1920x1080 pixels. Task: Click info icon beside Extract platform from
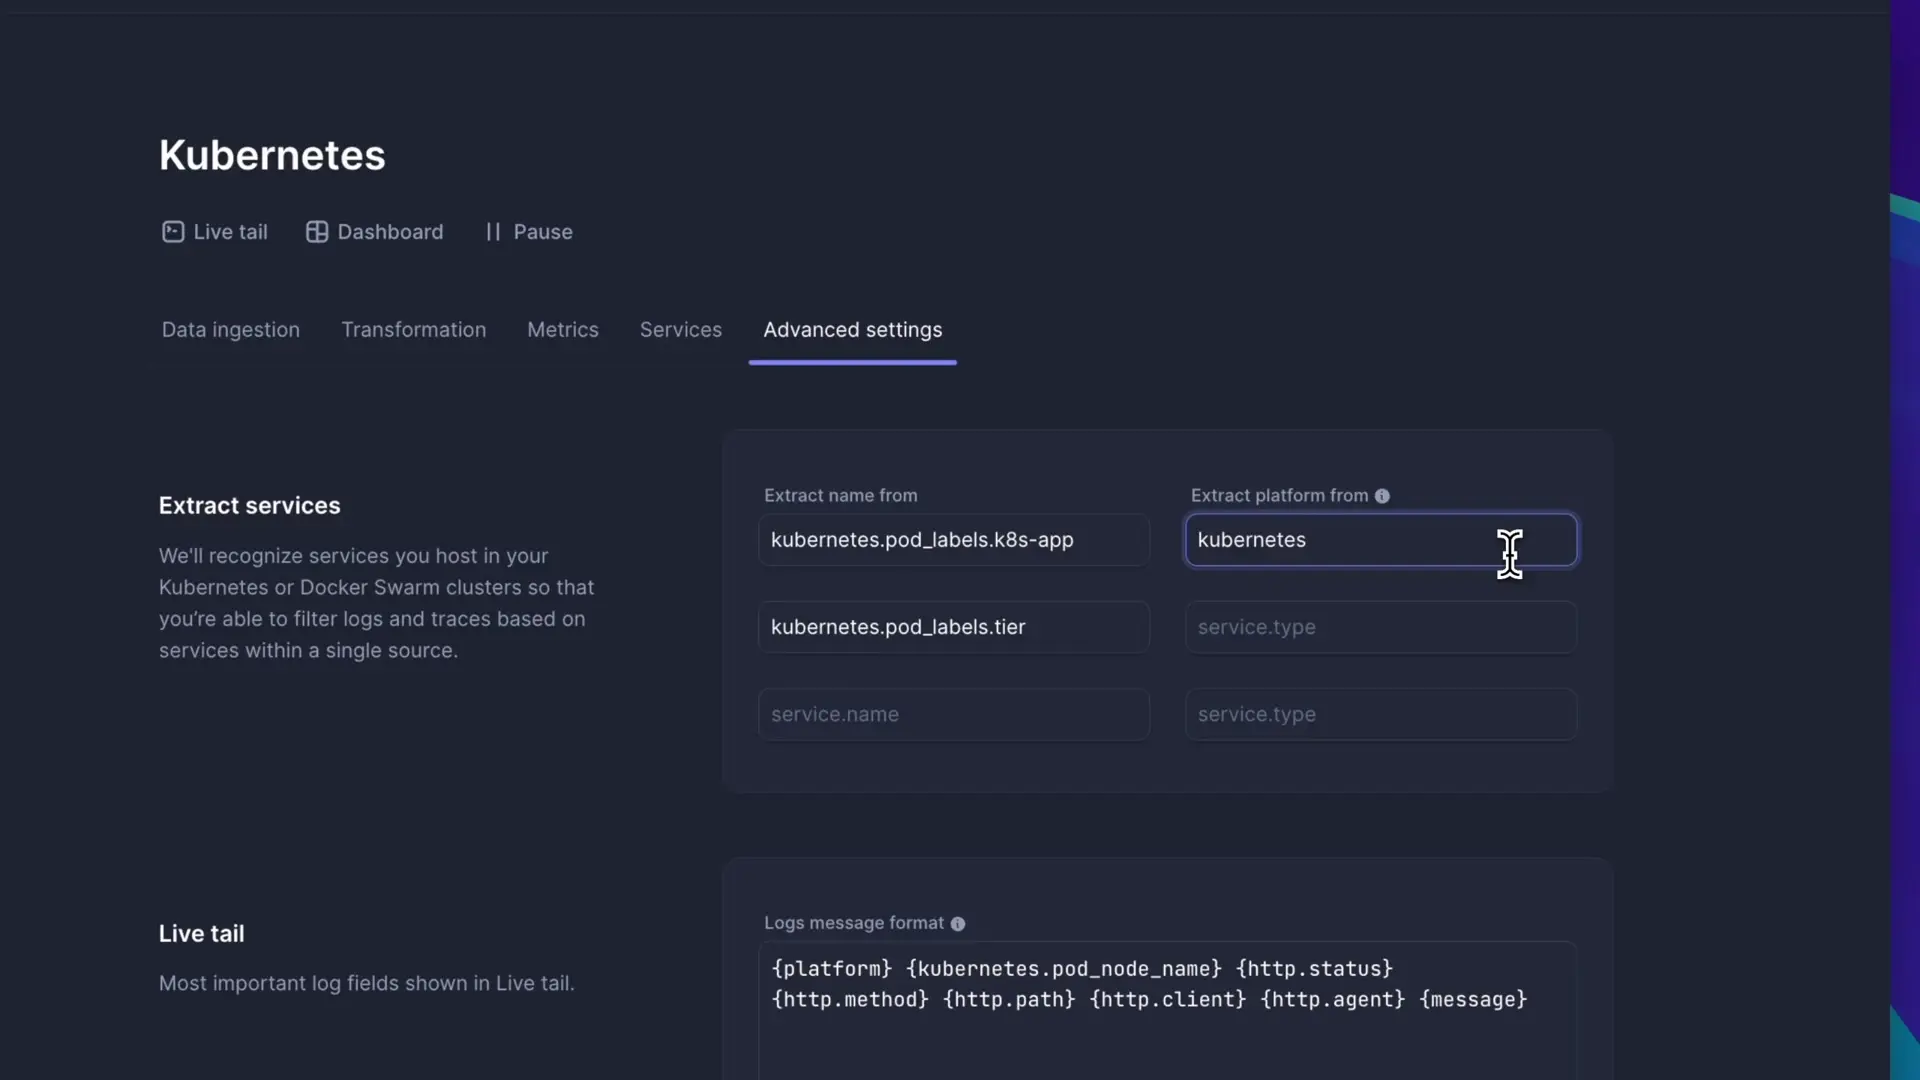[1382, 496]
